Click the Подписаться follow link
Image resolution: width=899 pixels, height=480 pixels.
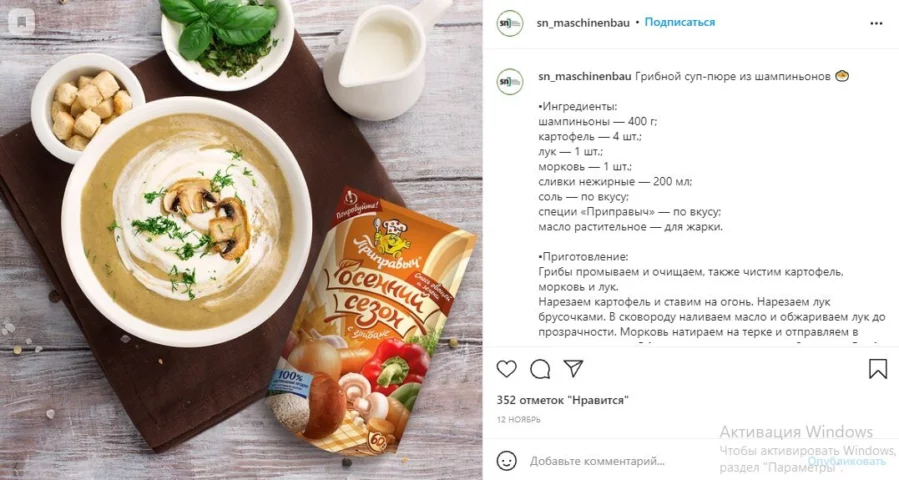pos(679,22)
